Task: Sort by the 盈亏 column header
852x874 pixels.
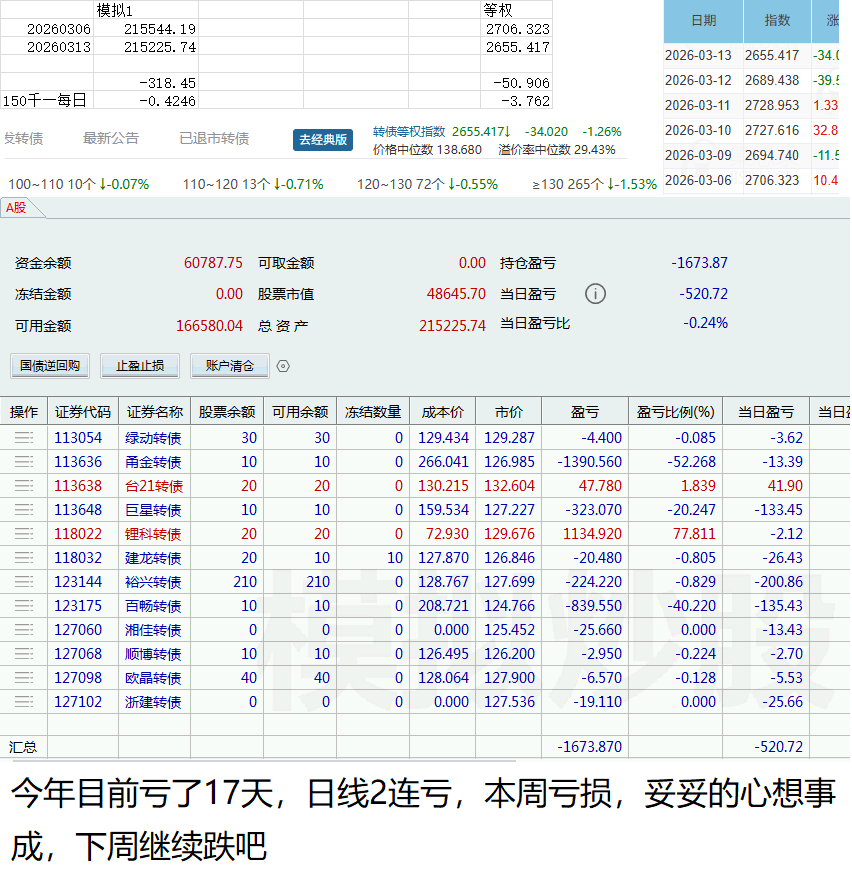Action: coord(585,412)
